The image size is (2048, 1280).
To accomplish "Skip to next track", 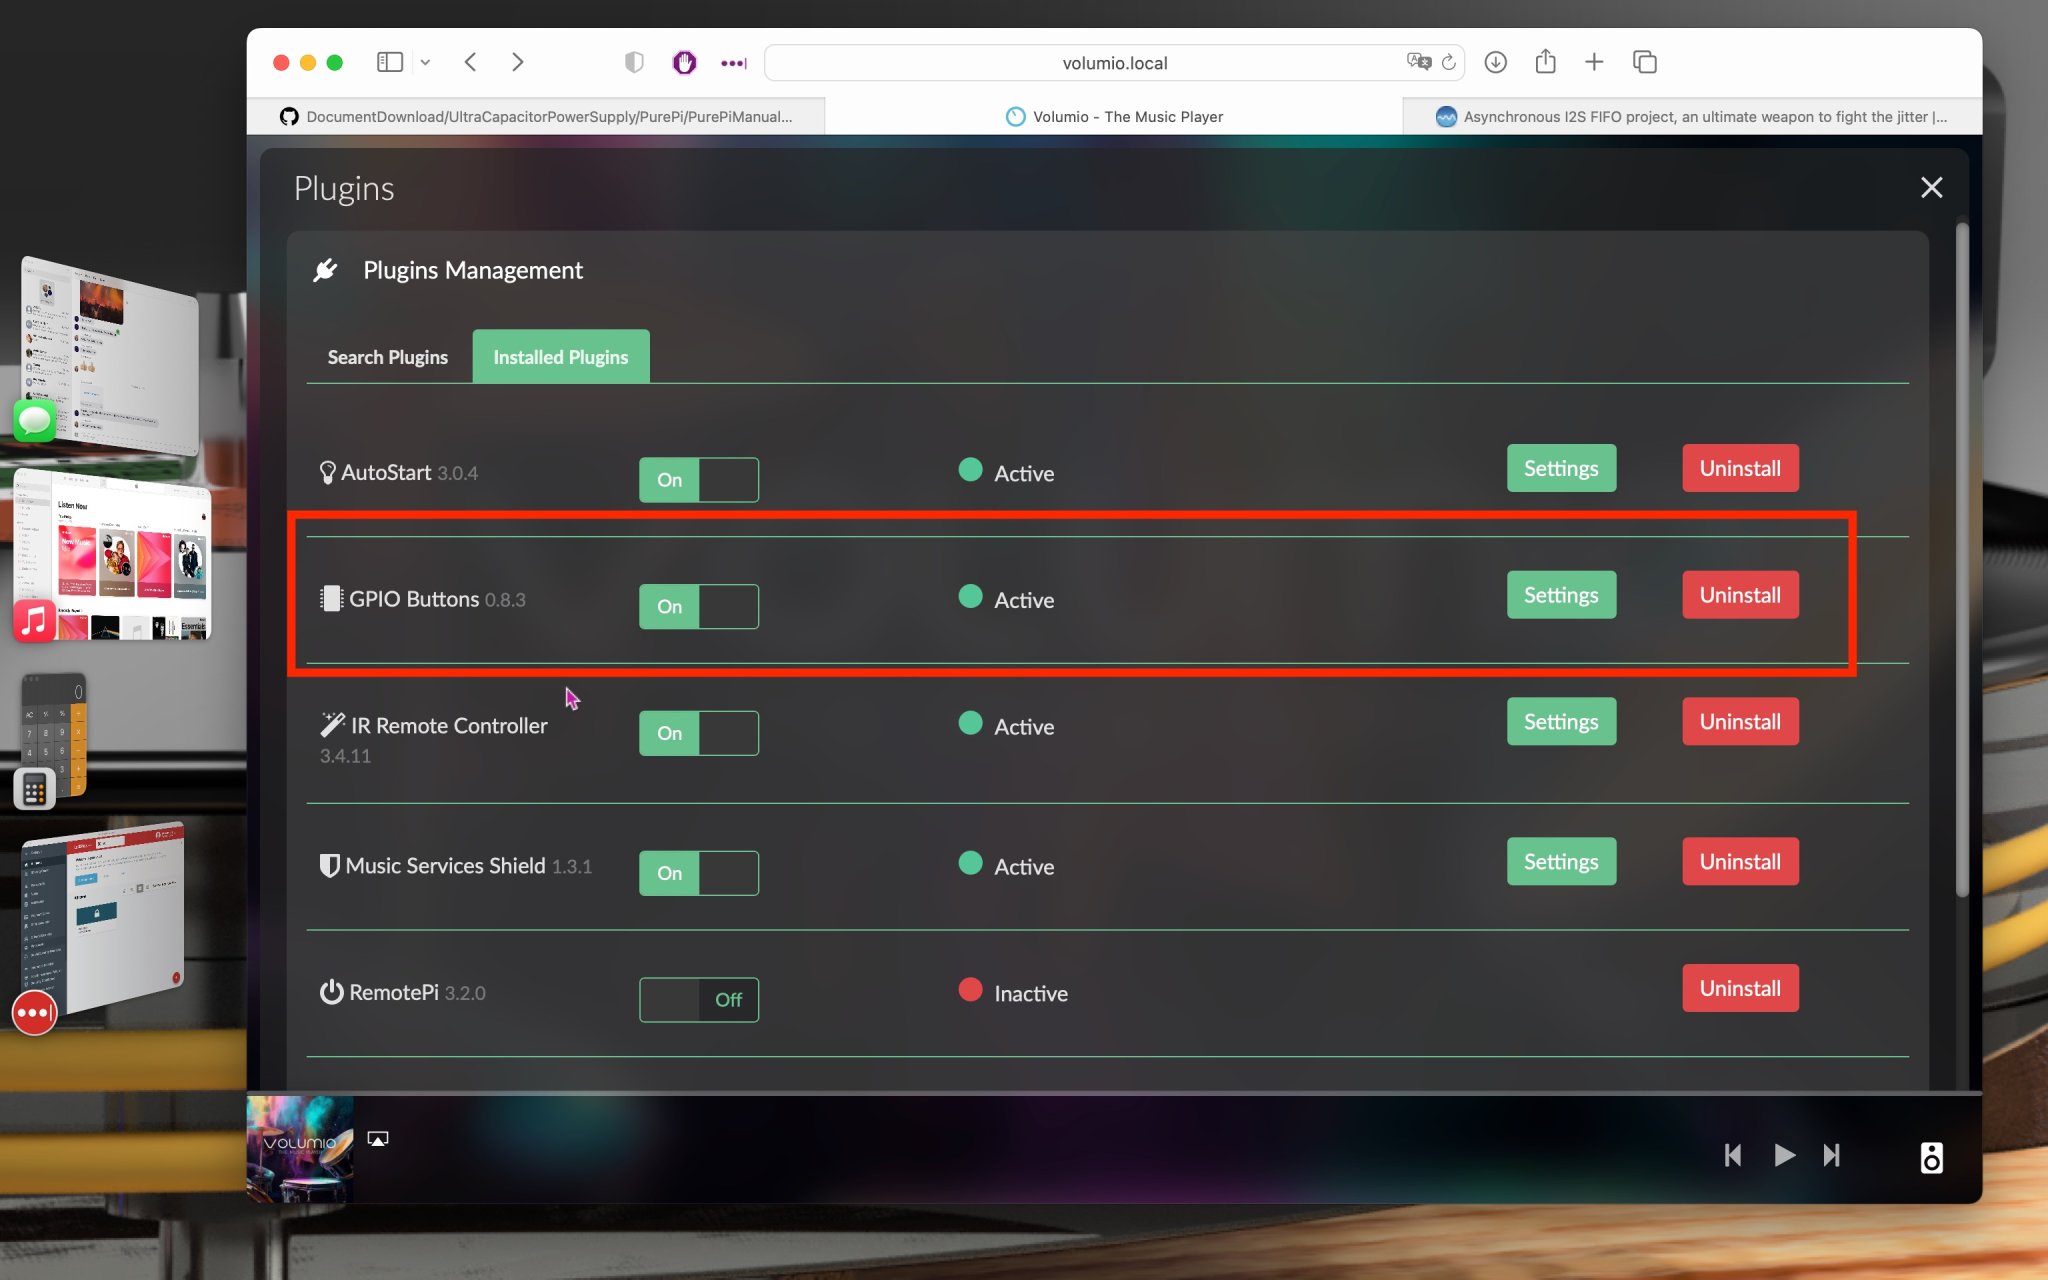I will (1831, 1156).
